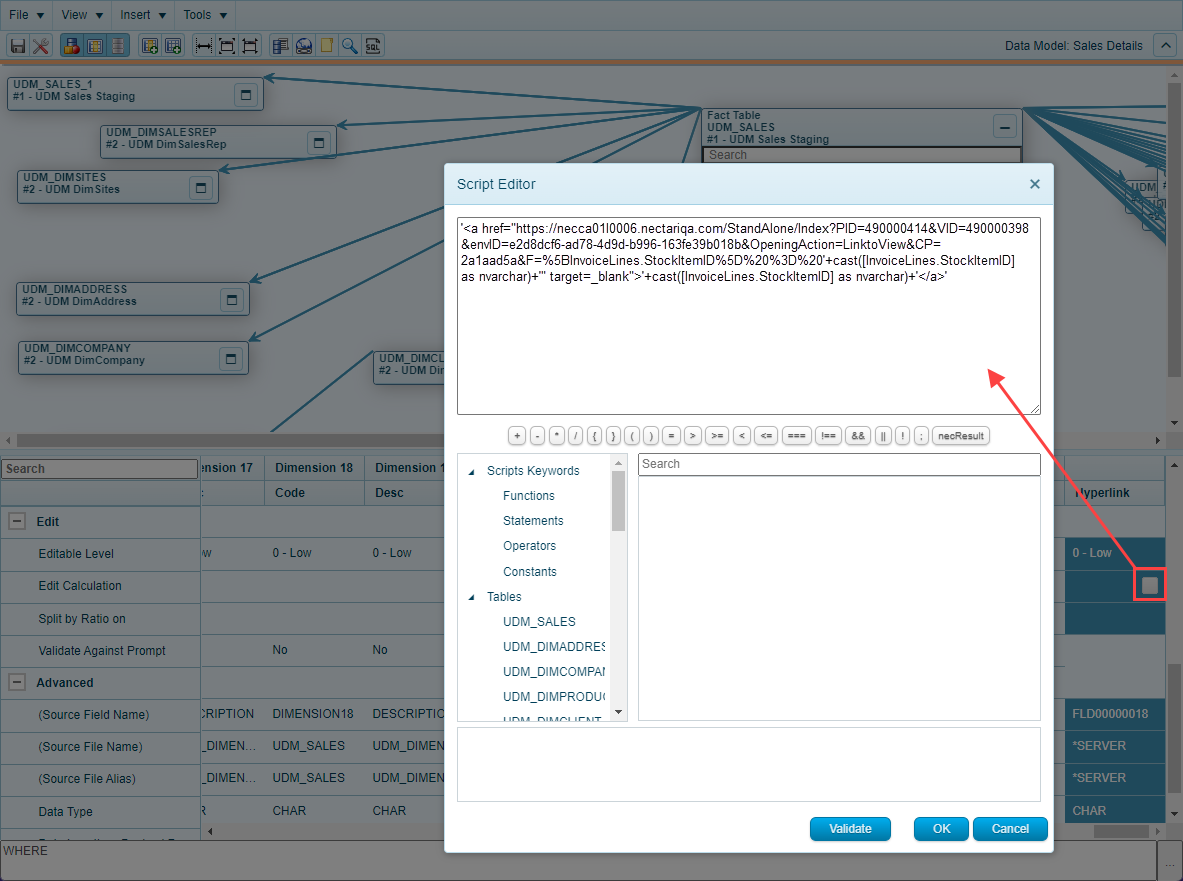The image size is (1183, 881).
Task: Click the Script Editor search field
Action: pyautogui.click(x=838, y=464)
